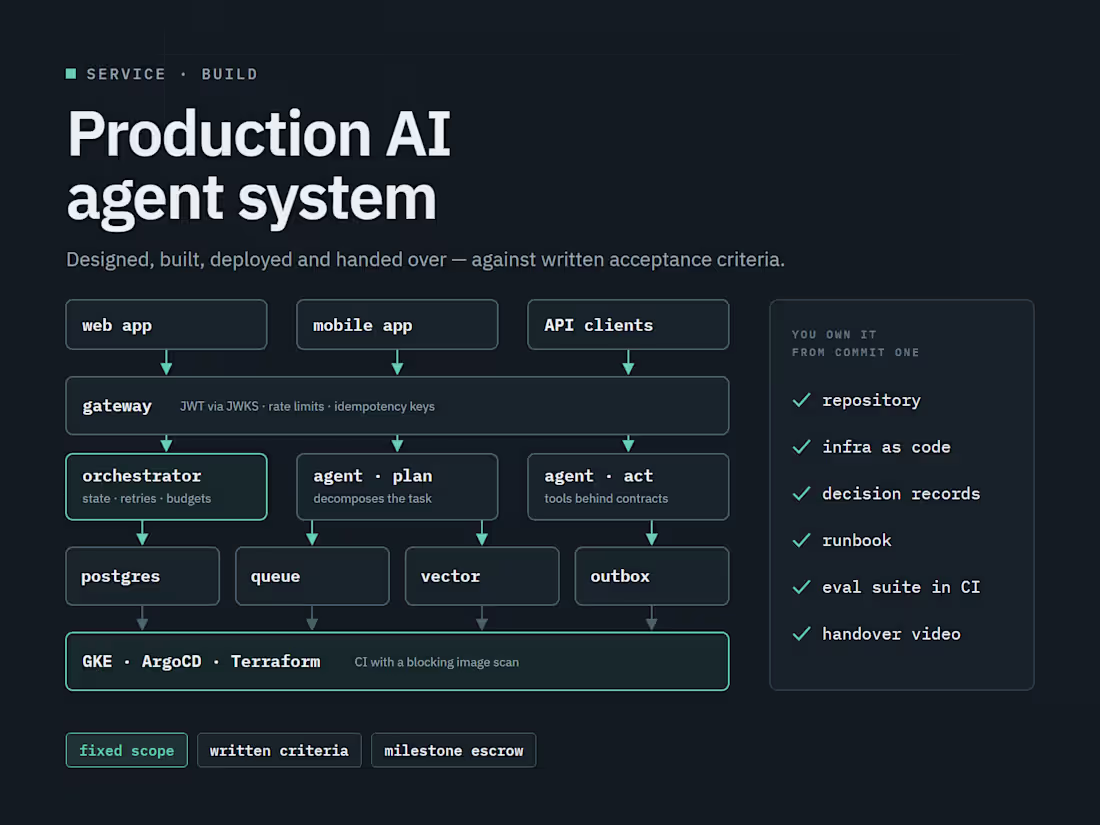This screenshot has width=1100, height=825.
Task: Click the checkmark next to repository
Action: click(x=801, y=400)
